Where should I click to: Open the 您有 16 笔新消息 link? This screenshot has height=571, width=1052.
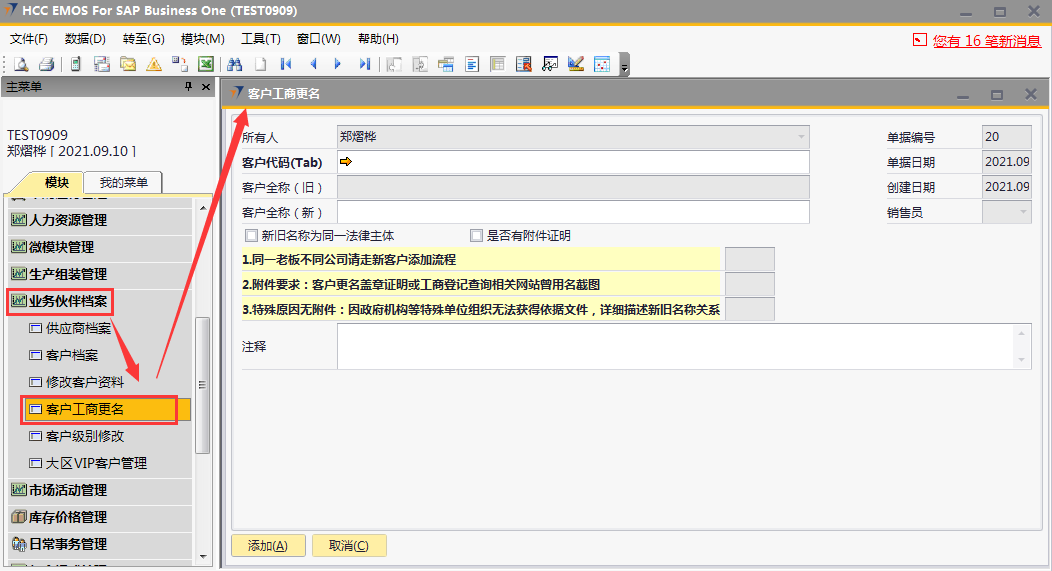click(x=986, y=41)
